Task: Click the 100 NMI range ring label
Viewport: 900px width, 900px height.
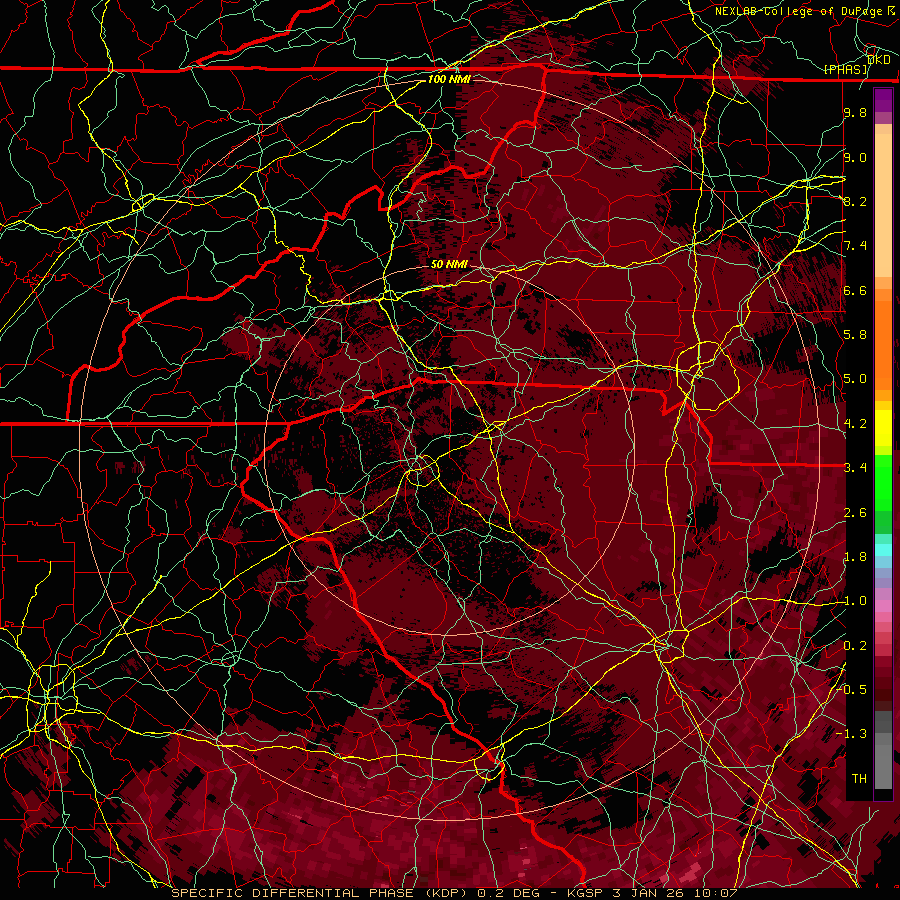Action: point(449,79)
